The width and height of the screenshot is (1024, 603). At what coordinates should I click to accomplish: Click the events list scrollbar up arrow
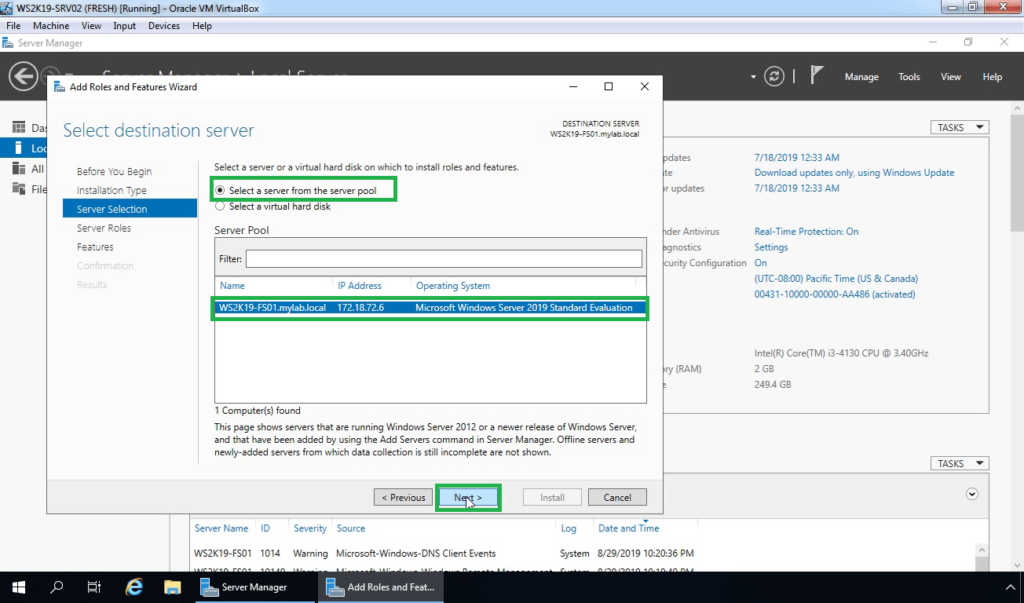pos(982,550)
